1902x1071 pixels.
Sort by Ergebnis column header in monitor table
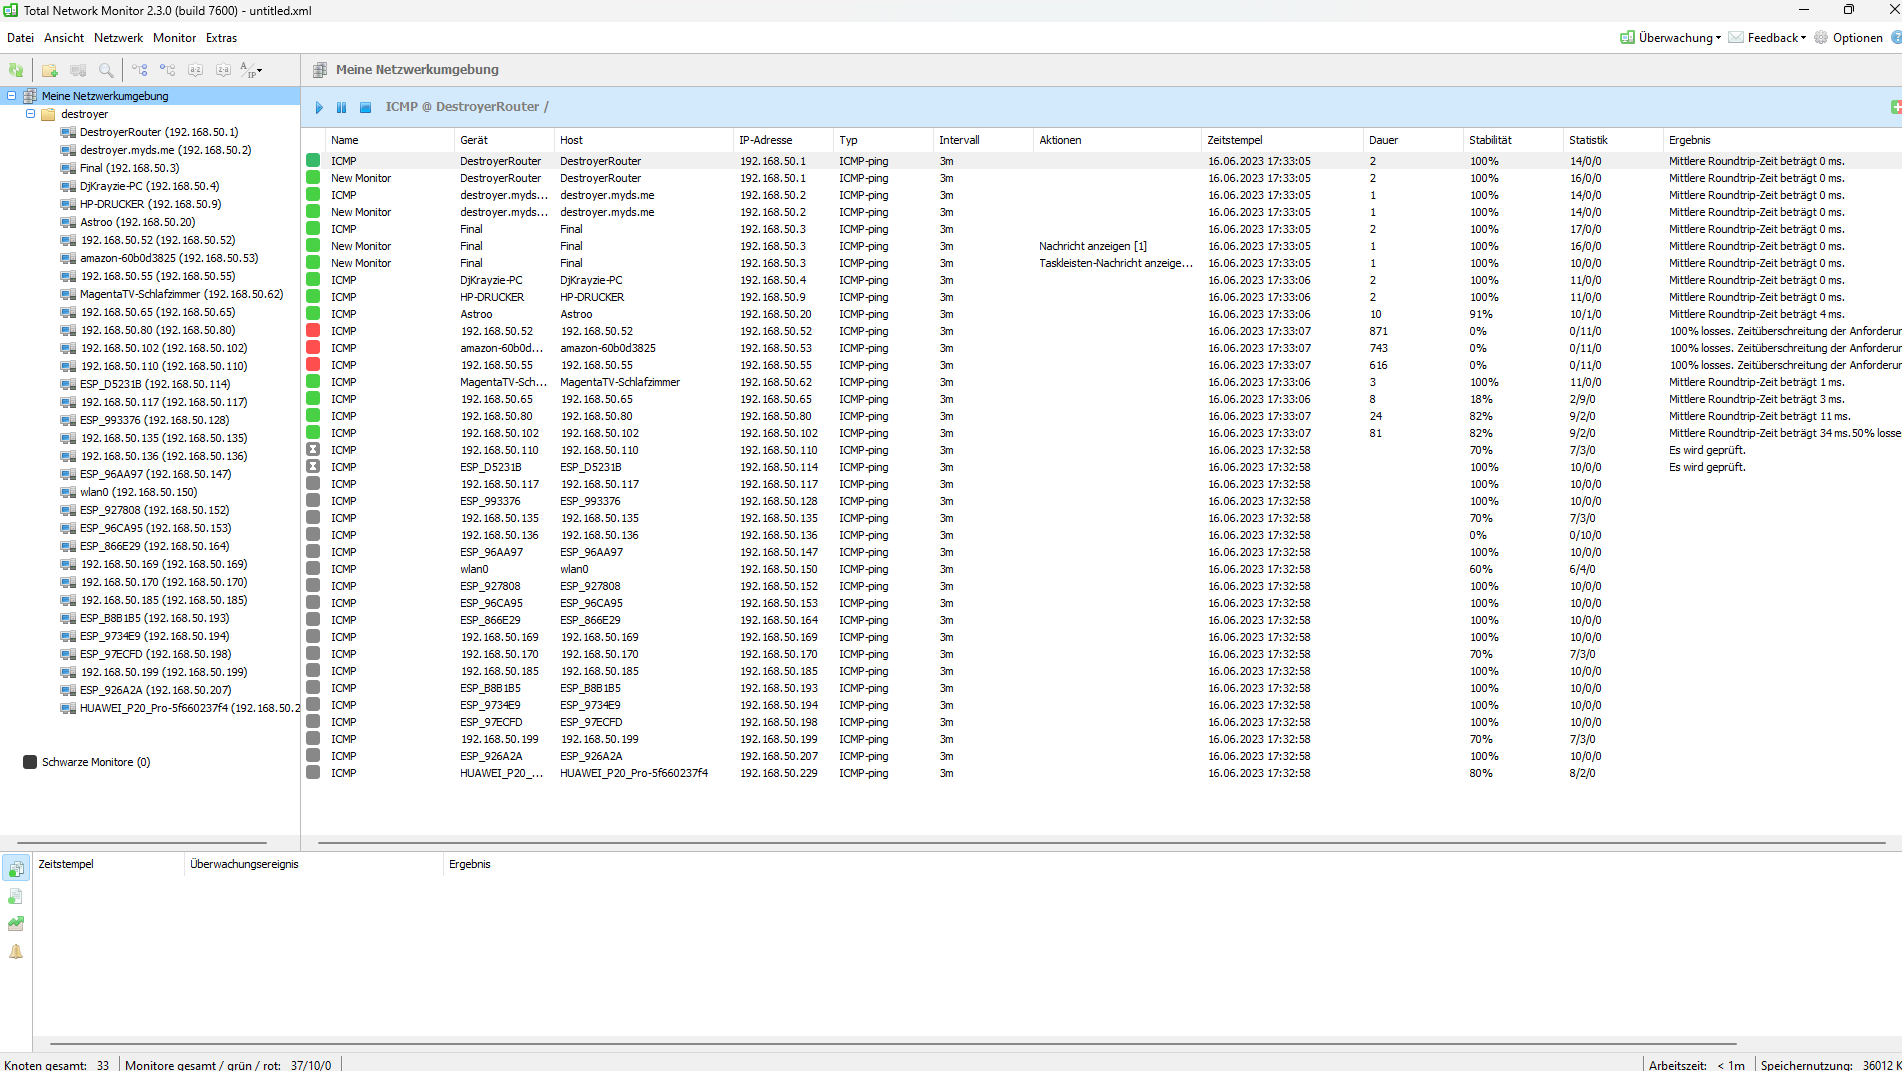(1783, 140)
